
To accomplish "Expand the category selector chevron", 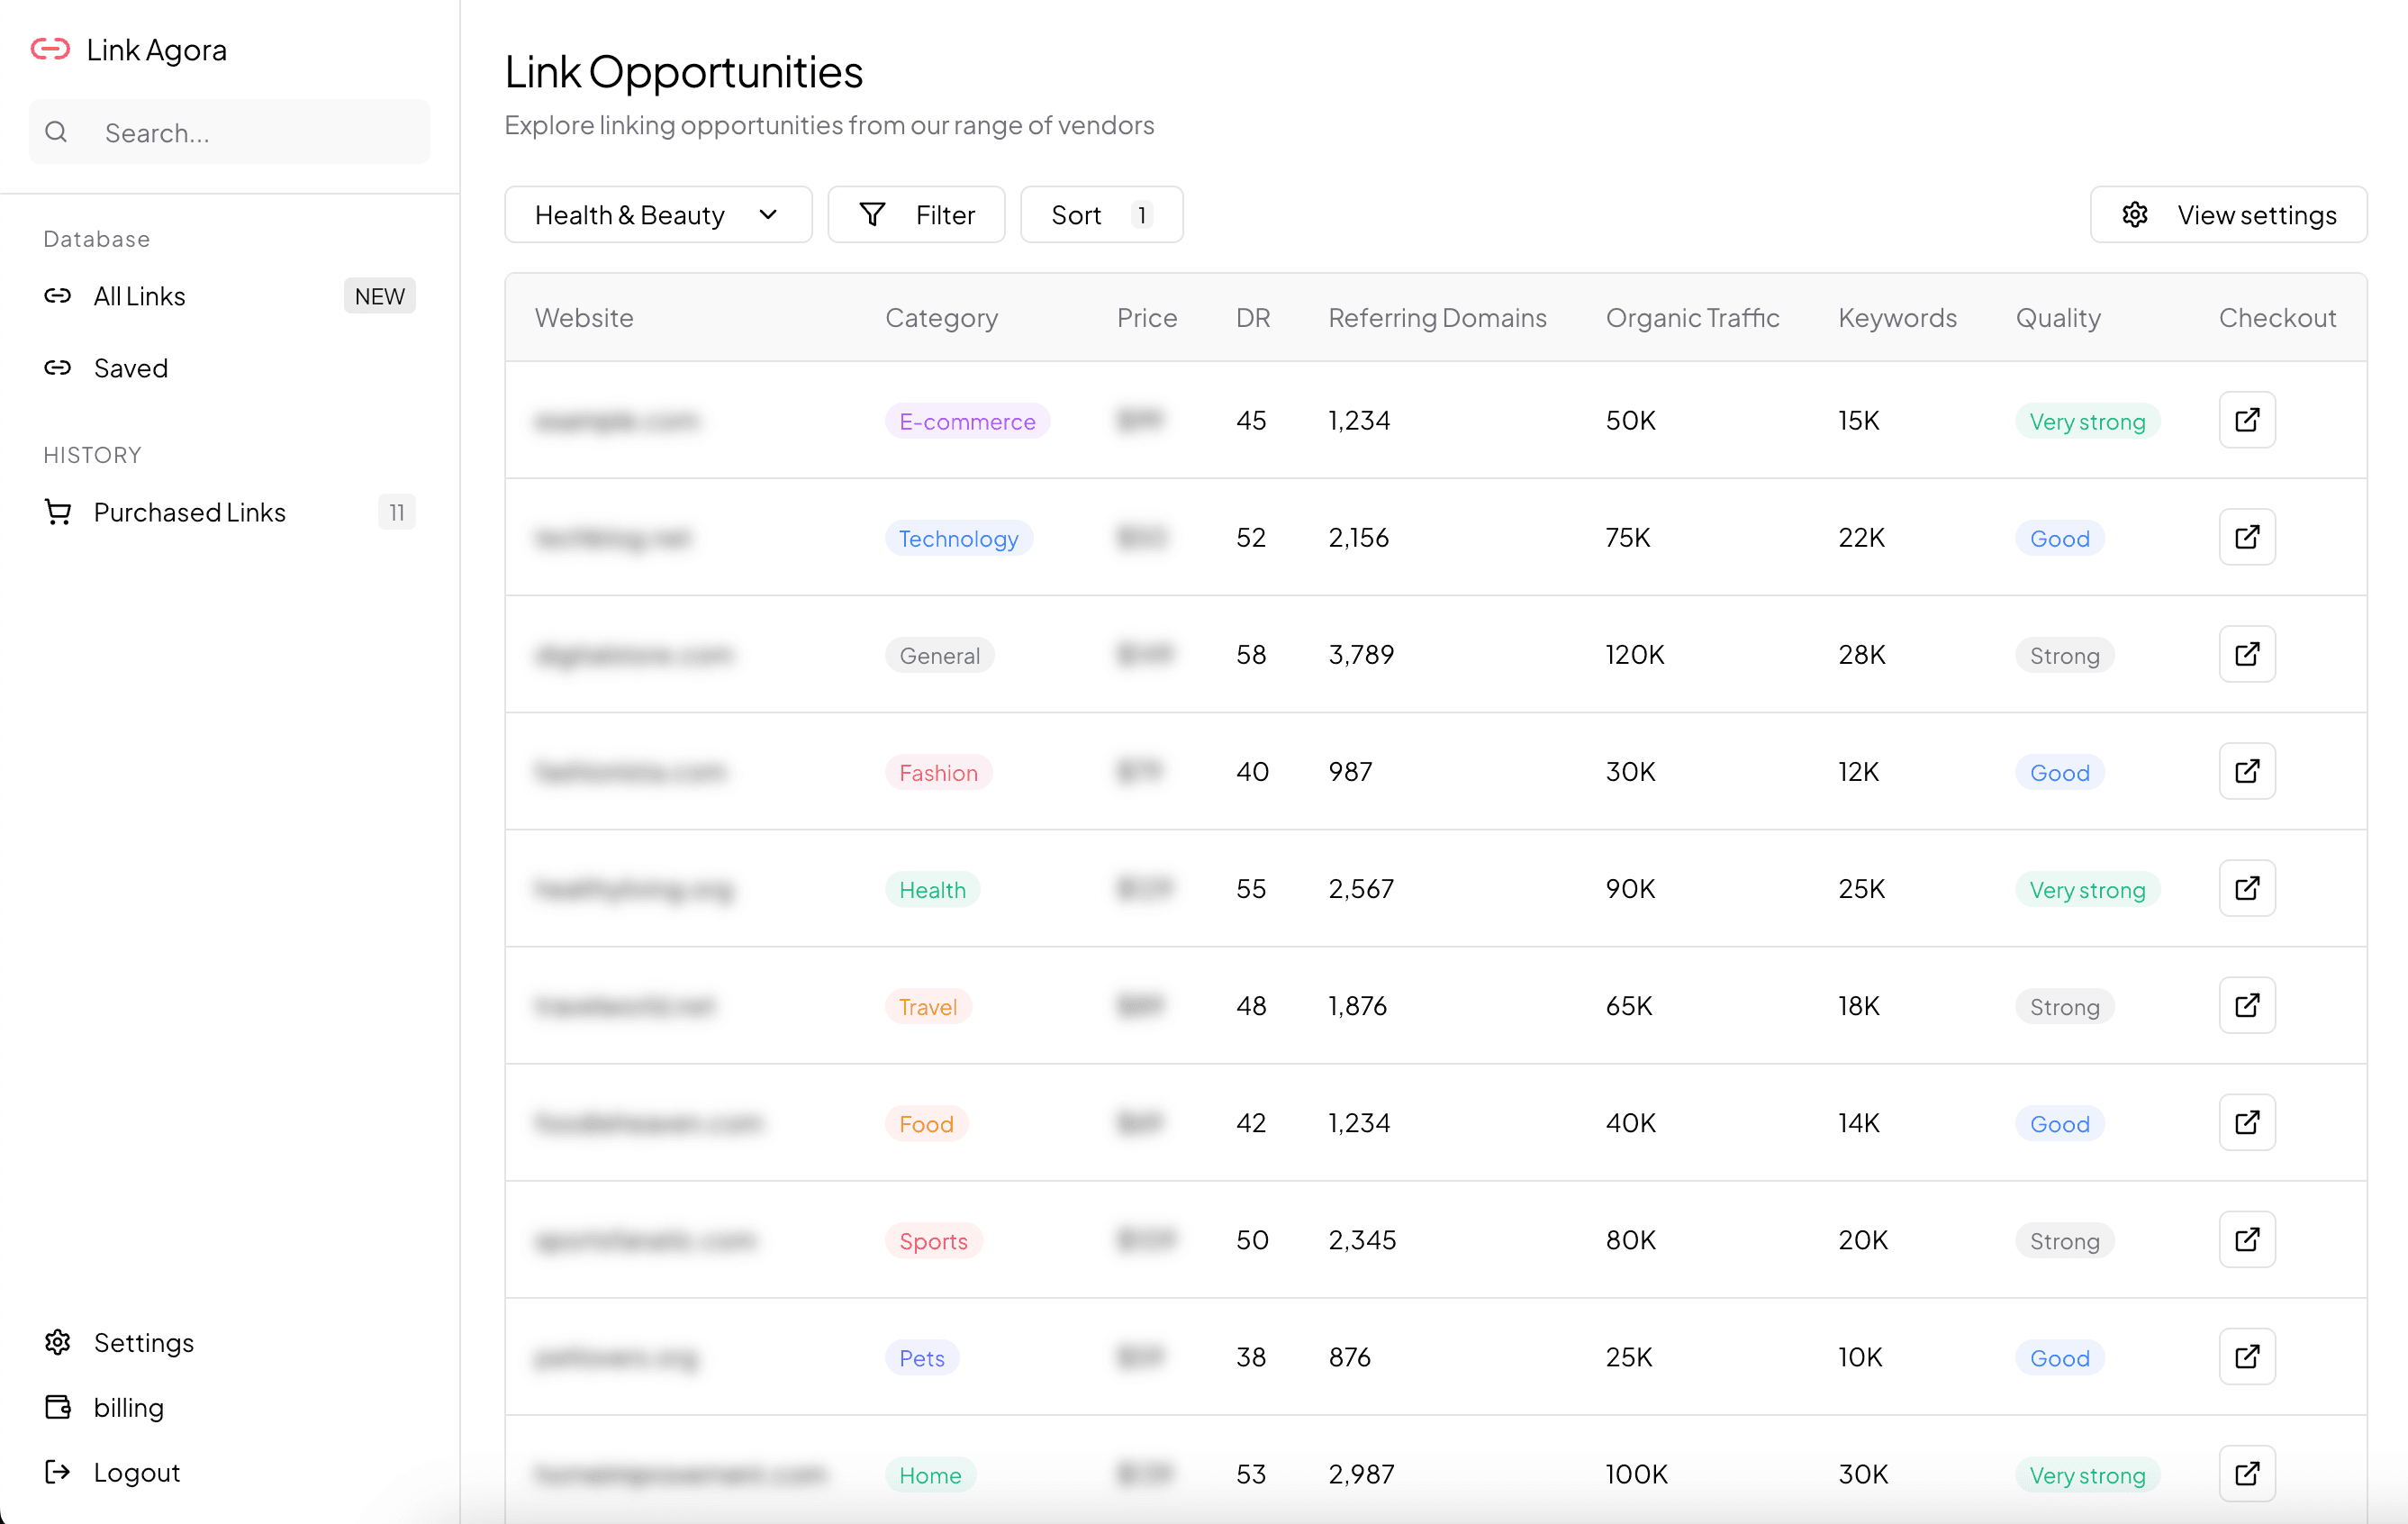I will pyautogui.click(x=768, y=214).
